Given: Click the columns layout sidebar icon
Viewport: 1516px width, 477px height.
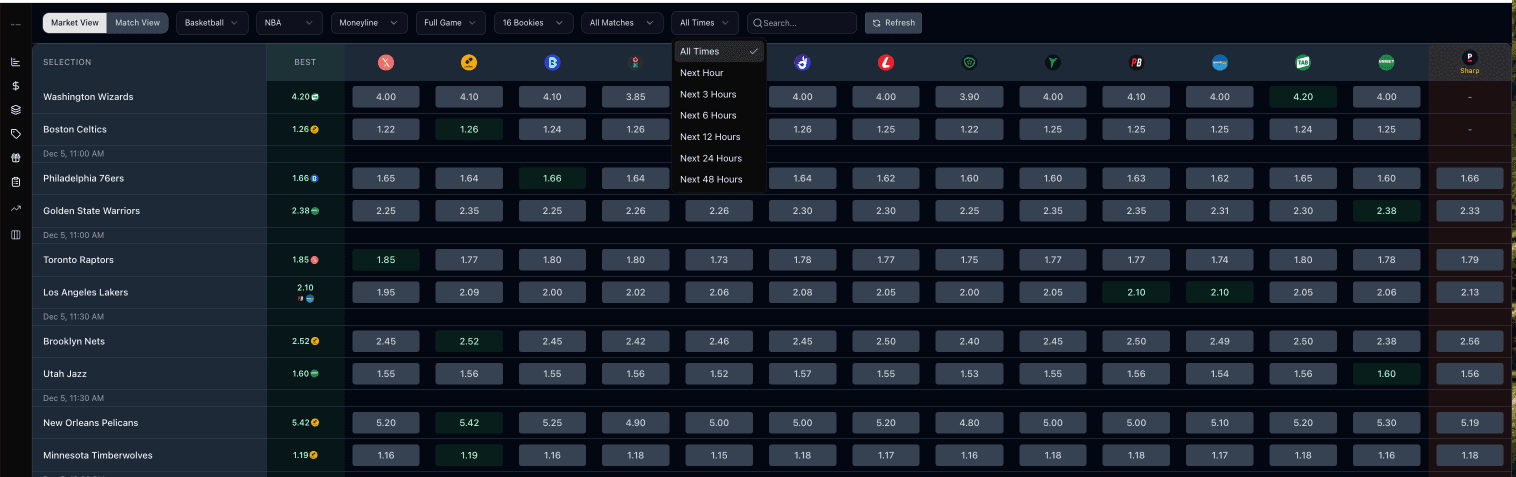Looking at the screenshot, I should (15, 235).
